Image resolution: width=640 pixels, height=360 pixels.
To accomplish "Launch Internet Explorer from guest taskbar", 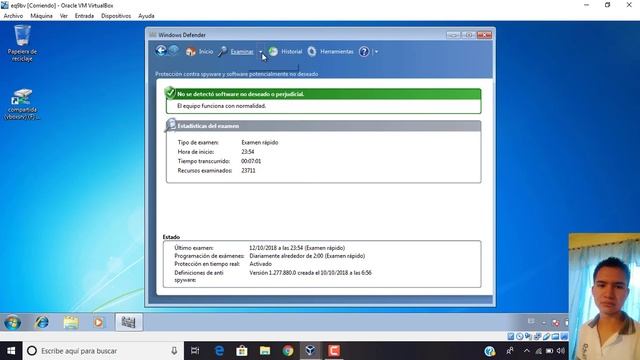I will (x=41, y=322).
